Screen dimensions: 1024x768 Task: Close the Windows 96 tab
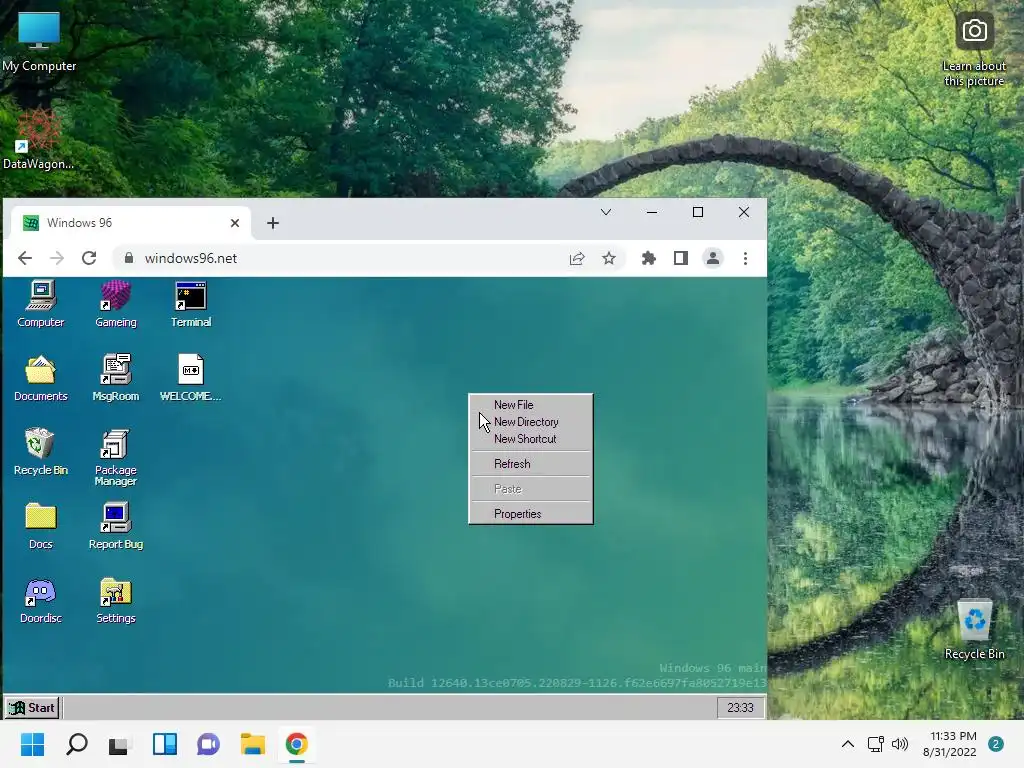click(235, 223)
